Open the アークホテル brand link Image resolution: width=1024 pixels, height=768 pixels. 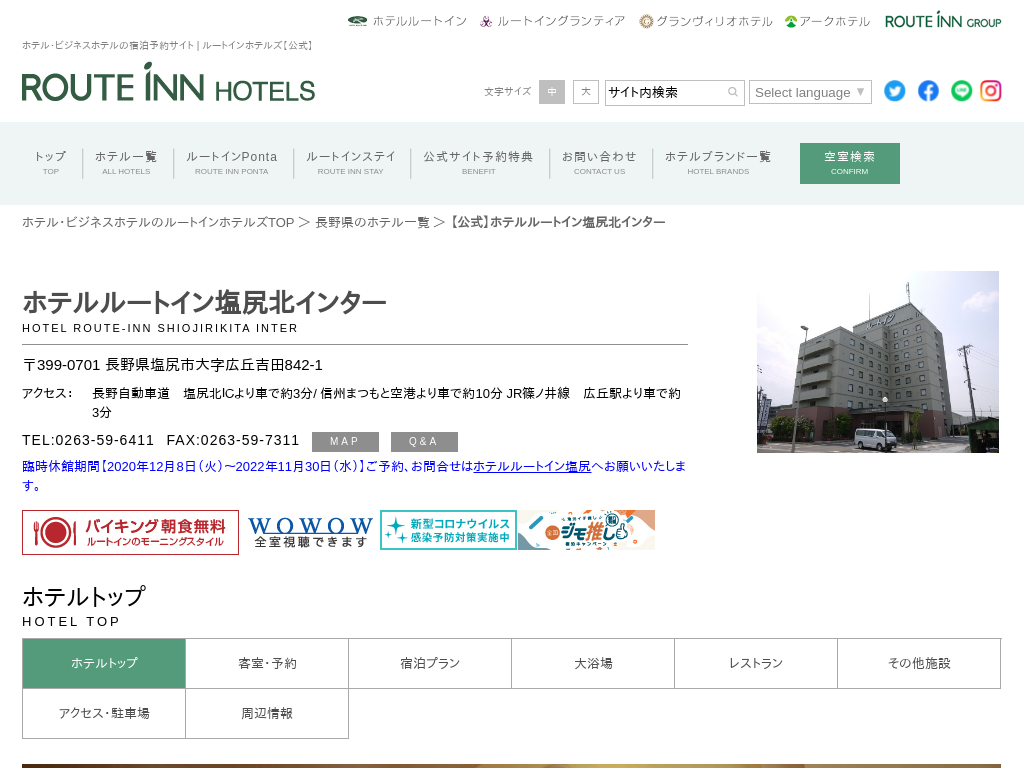click(x=827, y=22)
